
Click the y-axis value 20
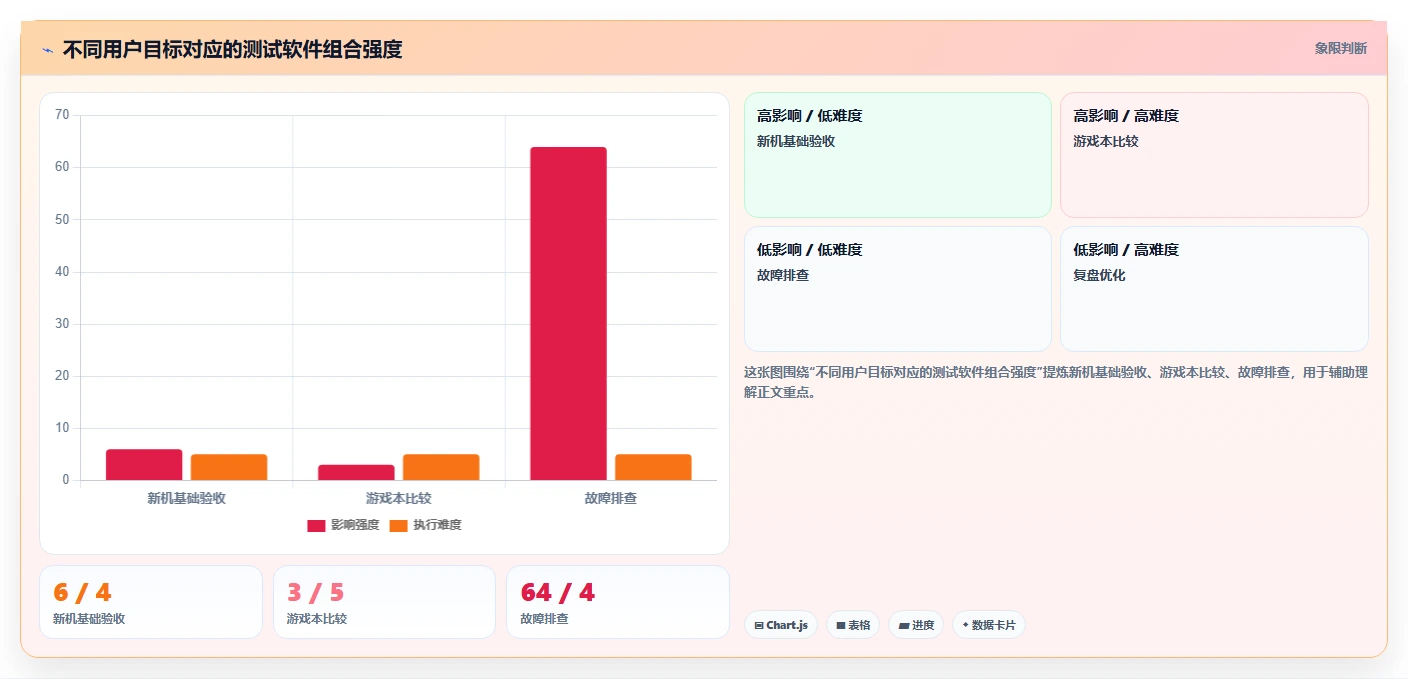62,376
